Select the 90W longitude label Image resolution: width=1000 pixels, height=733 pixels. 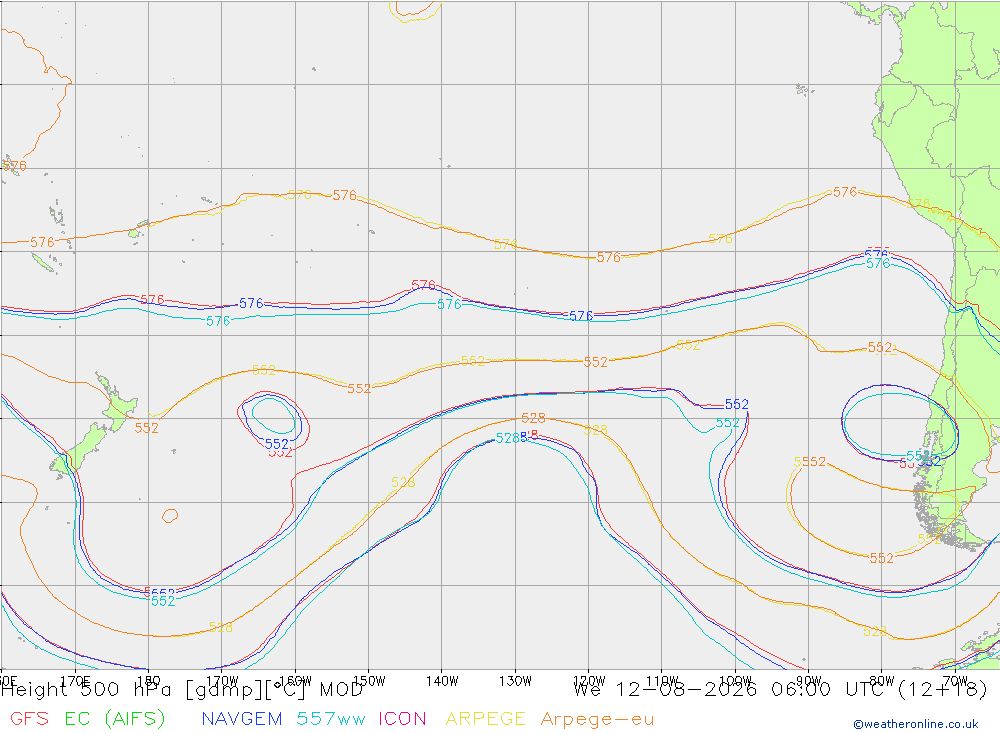click(x=809, y=681)
